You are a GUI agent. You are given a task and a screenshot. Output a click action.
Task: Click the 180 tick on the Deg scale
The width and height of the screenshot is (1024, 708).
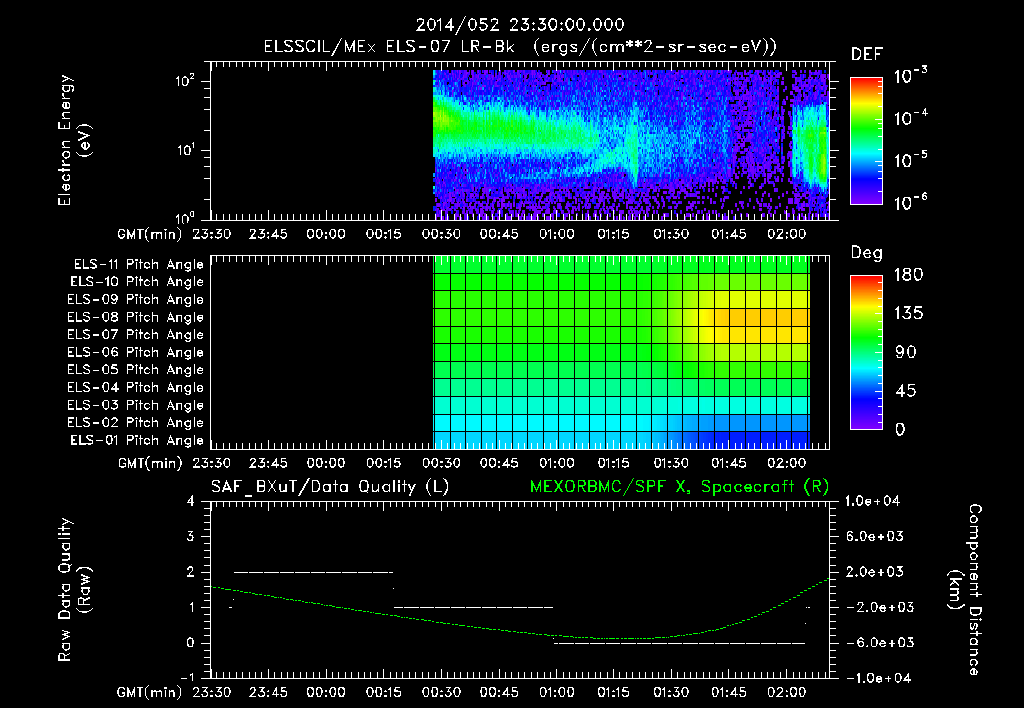pyautogui.click(x=908, y=274)
